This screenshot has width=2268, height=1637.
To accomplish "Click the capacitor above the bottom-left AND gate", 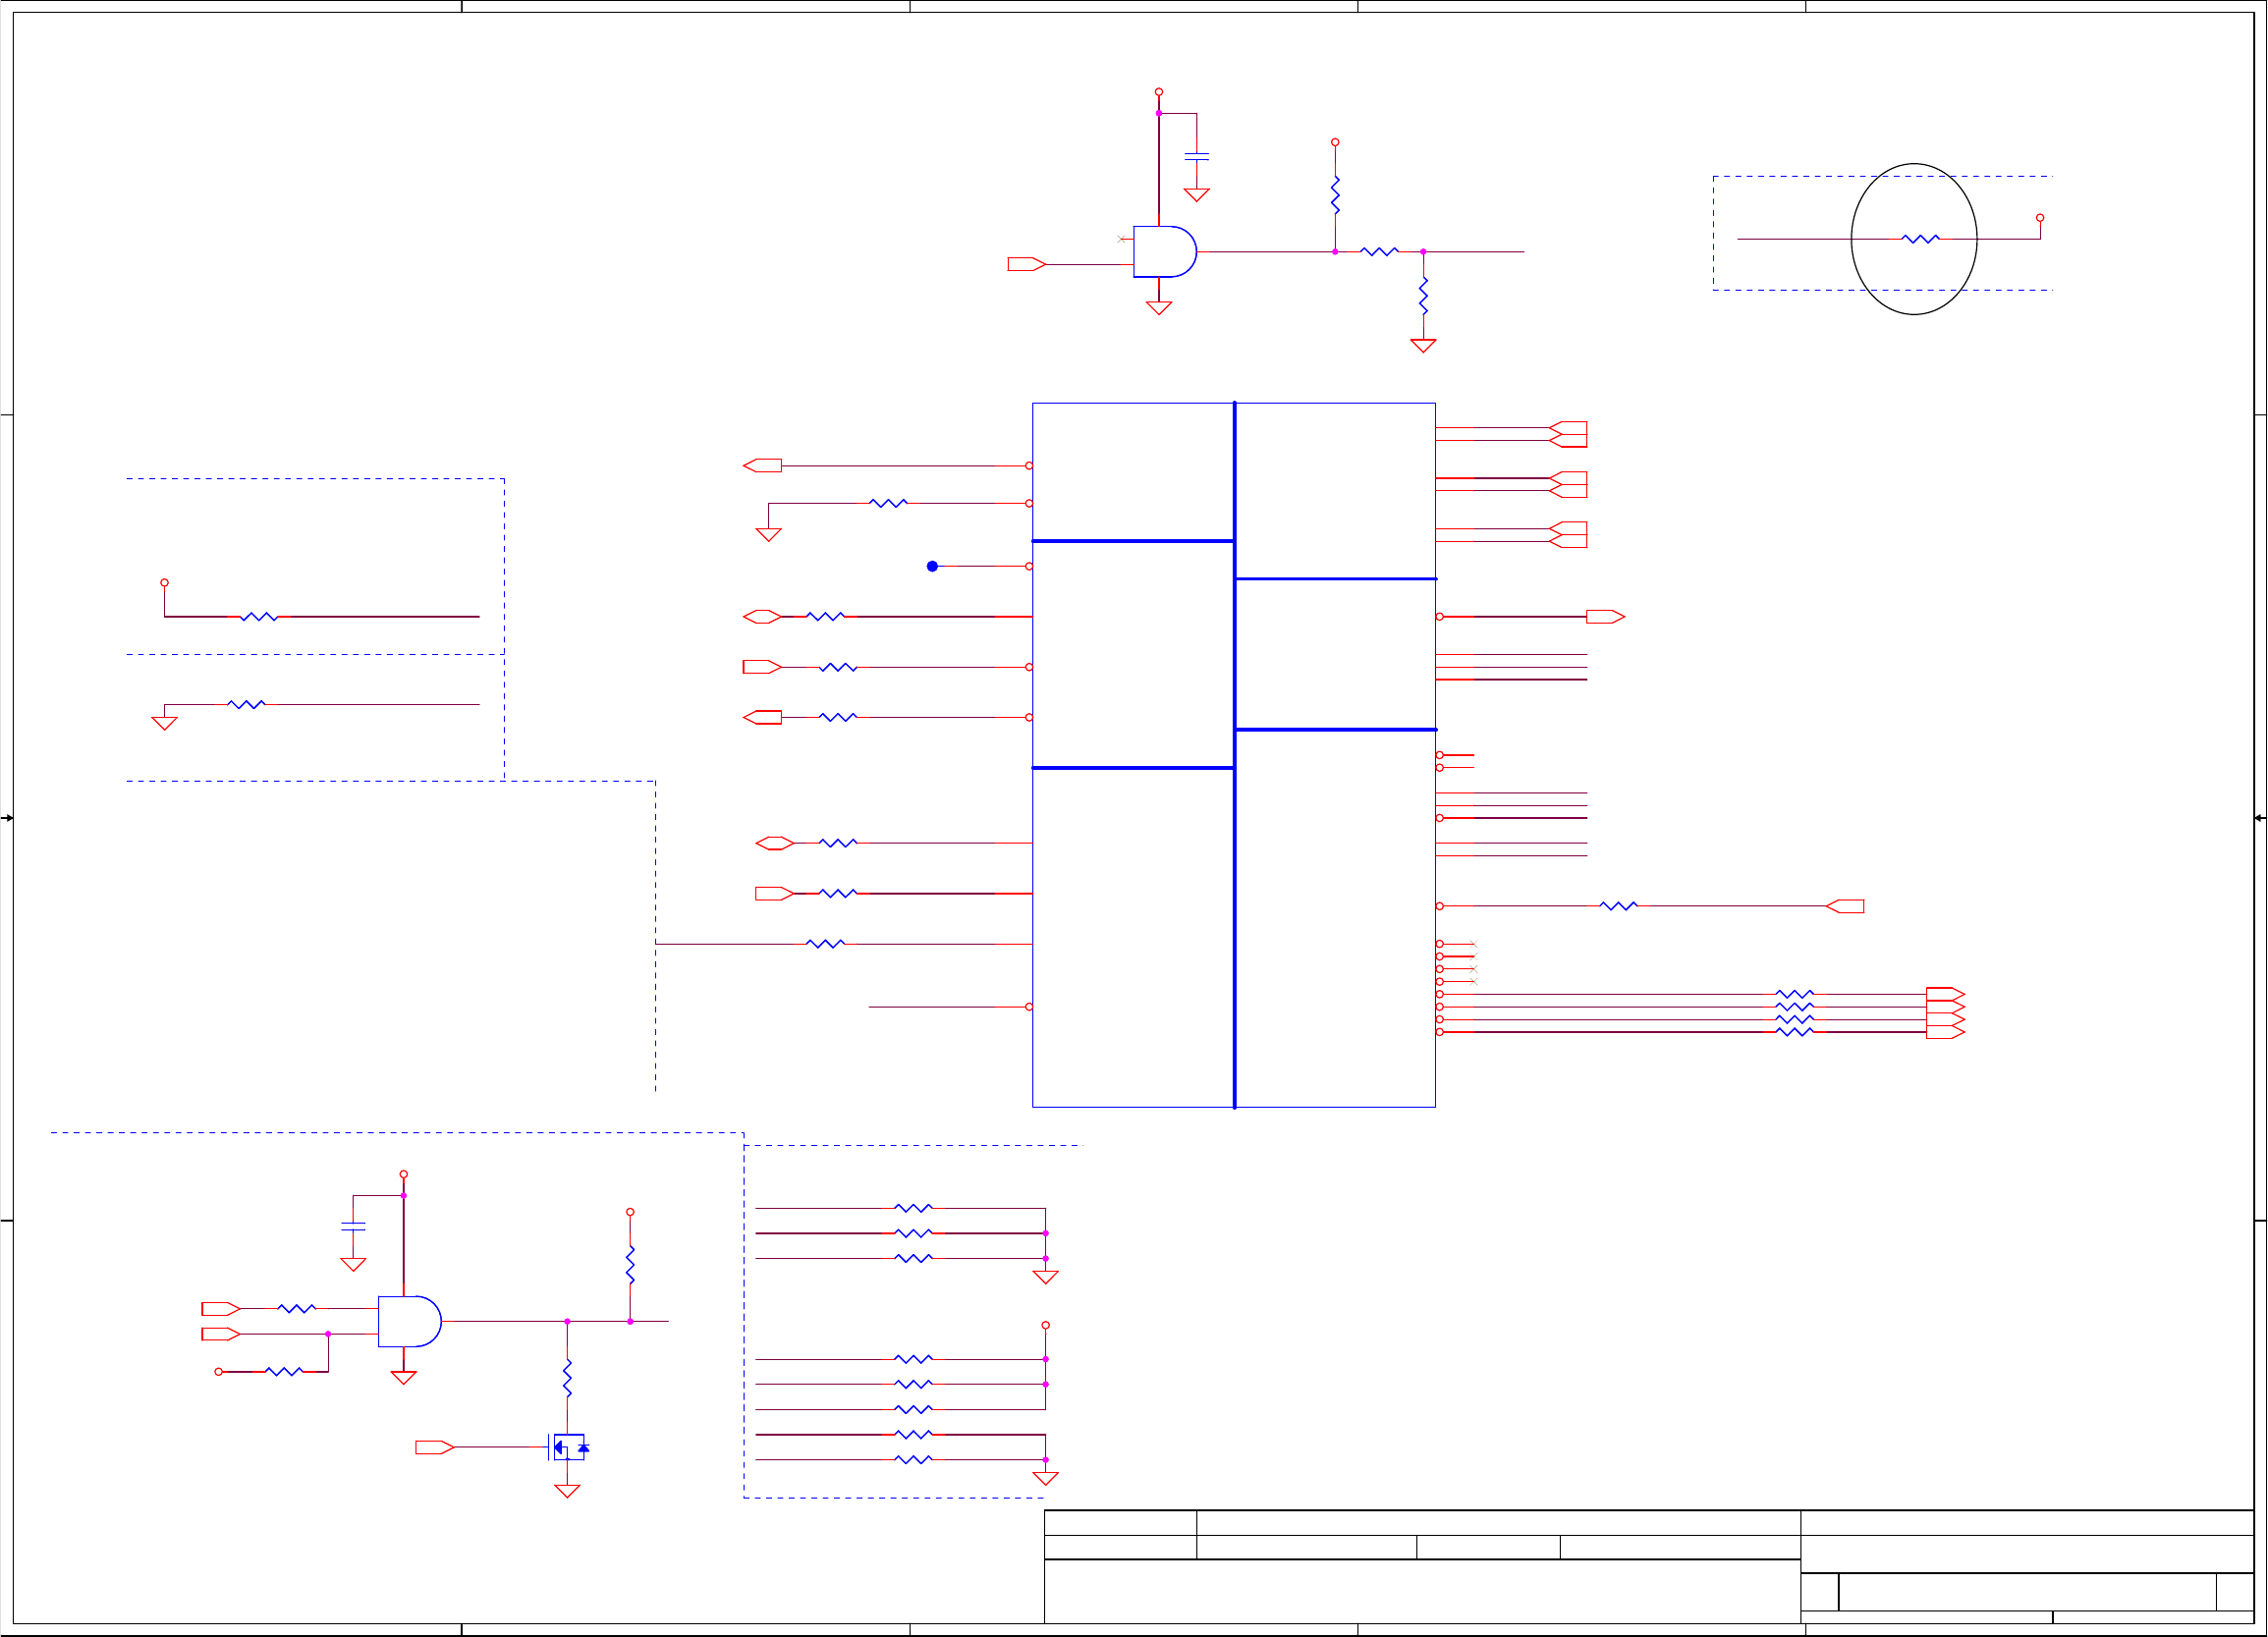I will point(353,1226).
